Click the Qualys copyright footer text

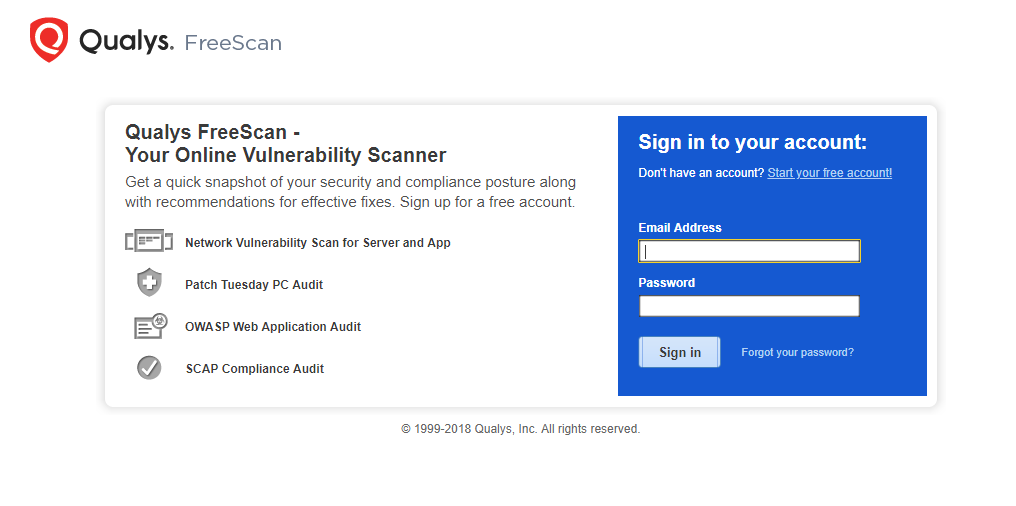coord(520,429)
